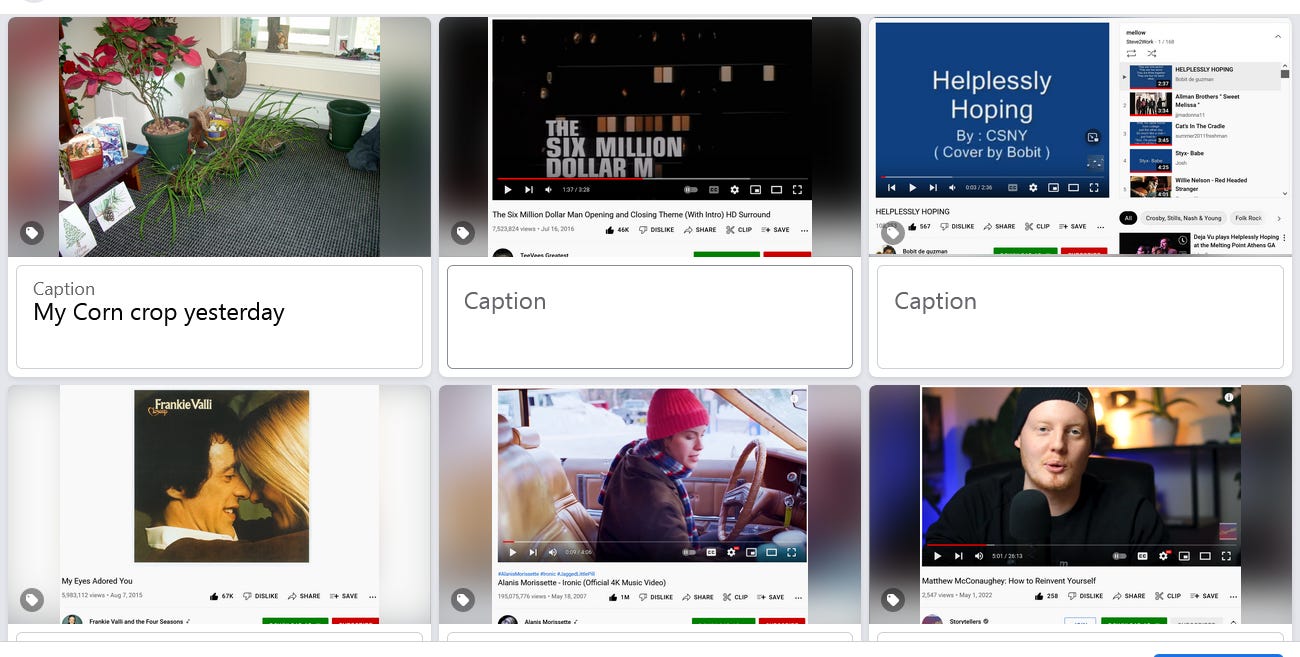Select the How to Reinvent Yourself screenshot

[x=1080, y=505]
